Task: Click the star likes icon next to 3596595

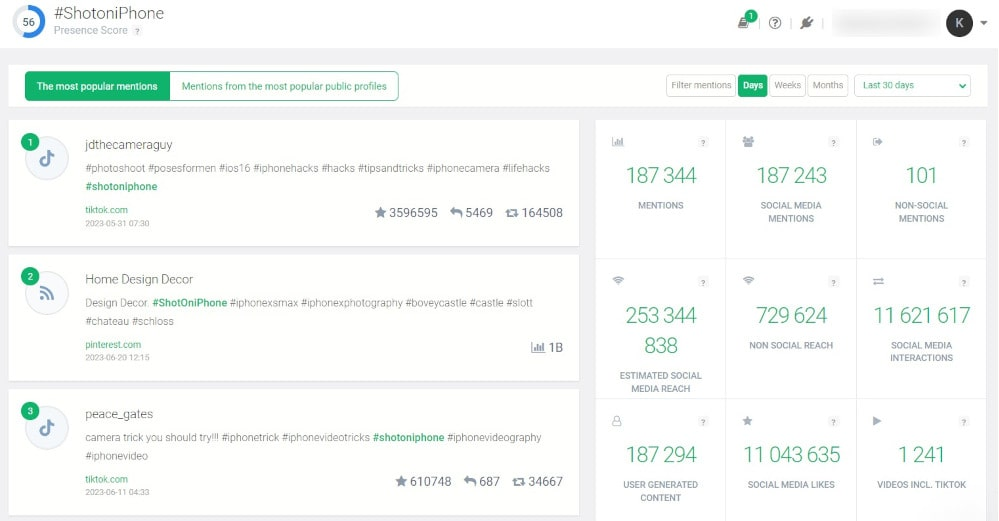Action: (x=380, y=213)
